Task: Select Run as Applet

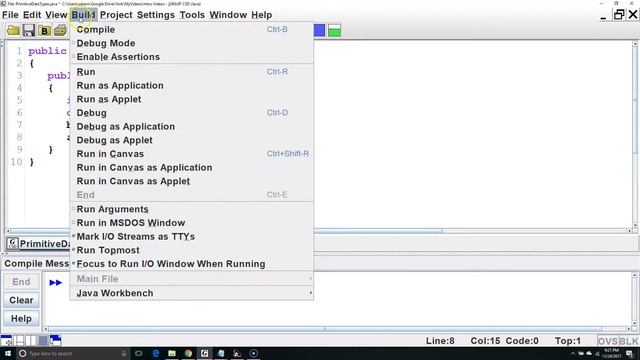Action: [191, 99]
